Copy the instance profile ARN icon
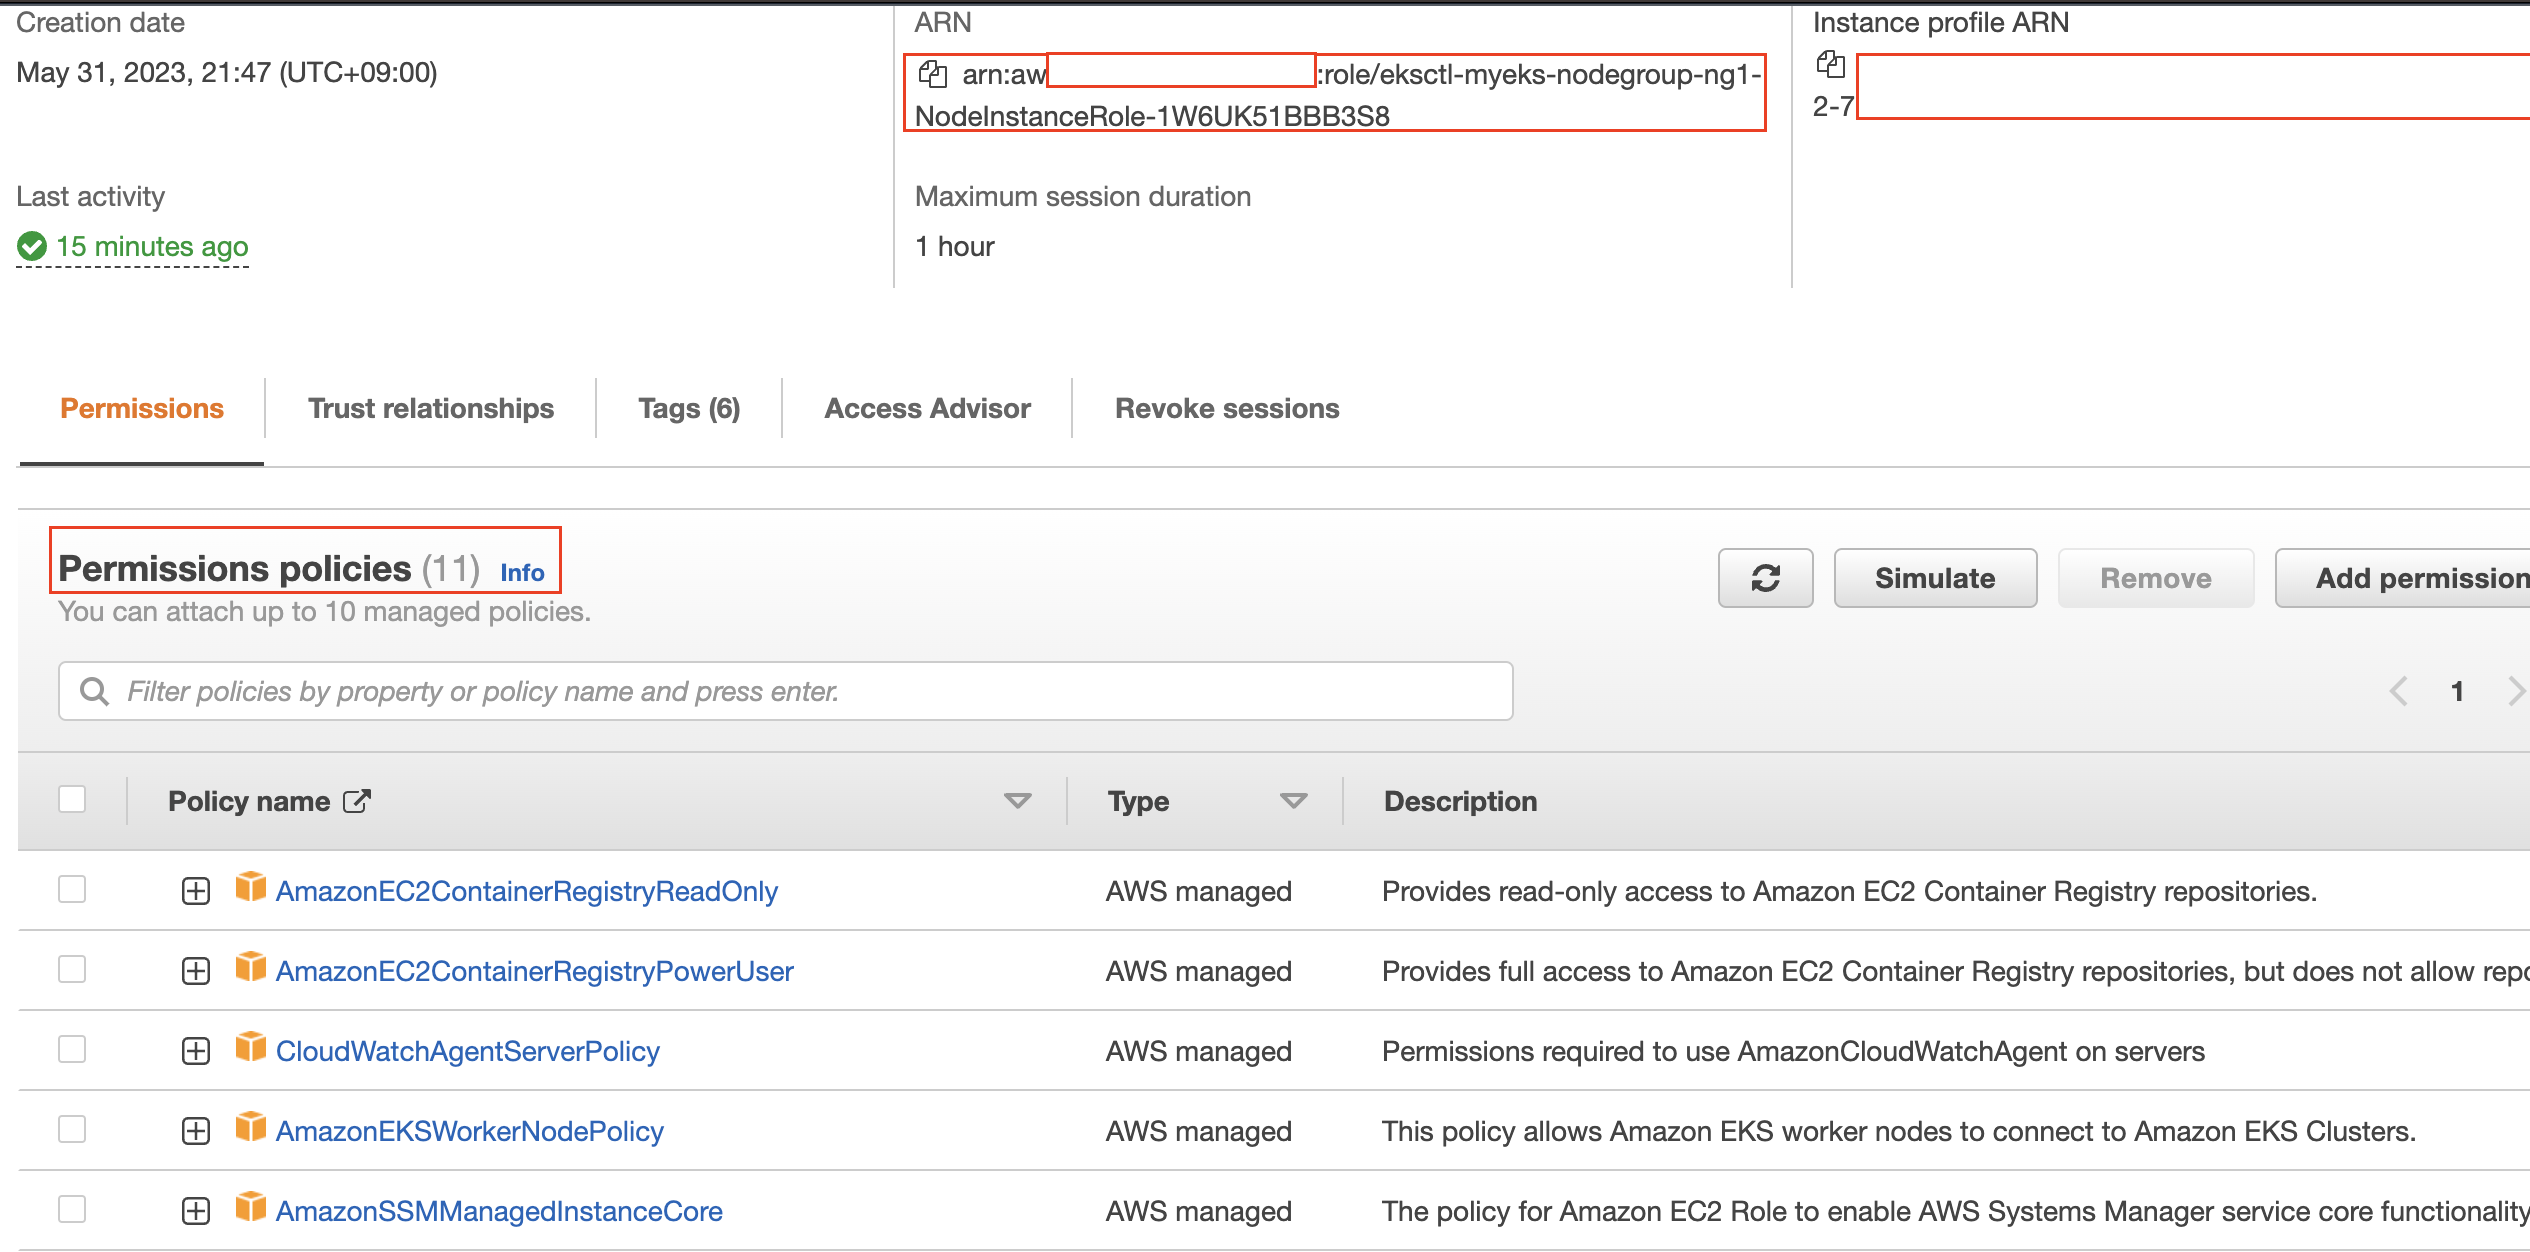The height and width of the screenshot is (1252, 2530). click(x=1830, y=65)
